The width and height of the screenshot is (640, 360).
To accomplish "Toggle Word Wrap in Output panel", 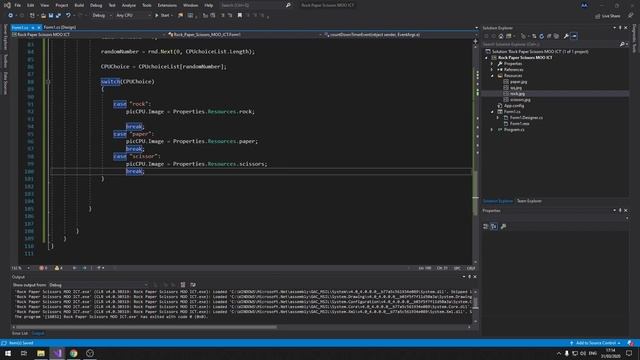I will (x=193, y=285).
